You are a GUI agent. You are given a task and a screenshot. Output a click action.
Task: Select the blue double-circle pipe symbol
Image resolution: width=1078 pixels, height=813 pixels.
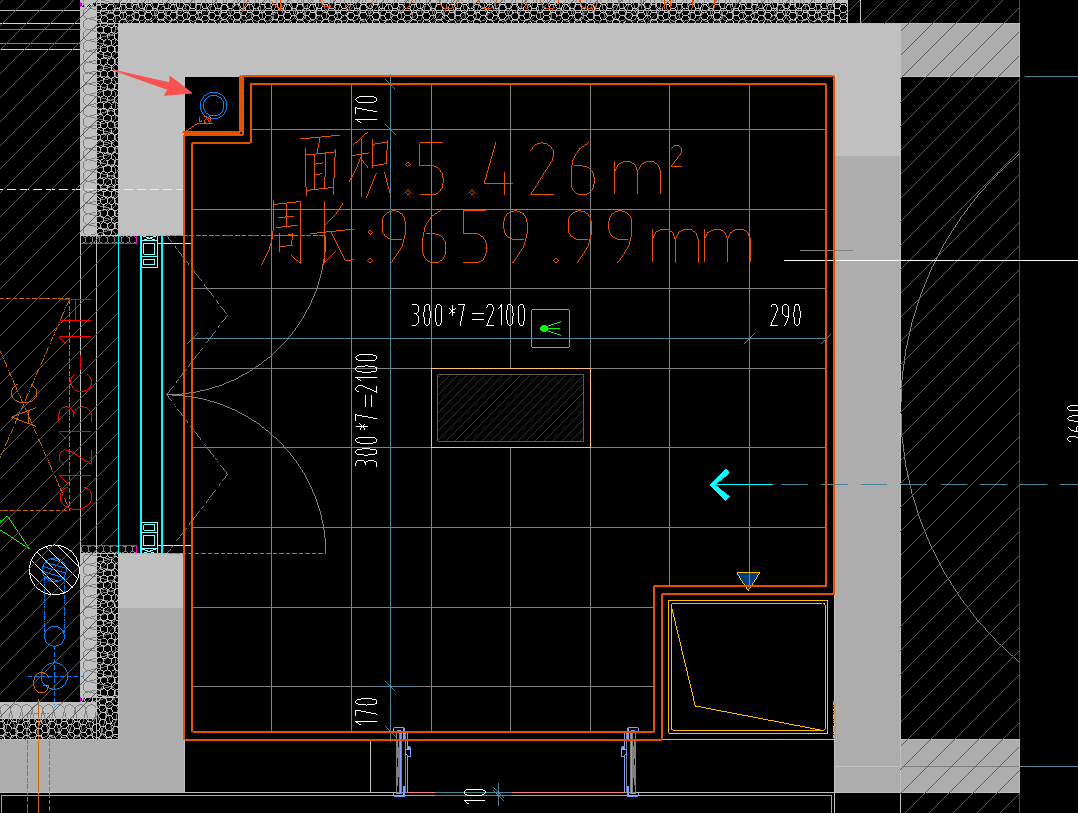(x=212, y=107)
